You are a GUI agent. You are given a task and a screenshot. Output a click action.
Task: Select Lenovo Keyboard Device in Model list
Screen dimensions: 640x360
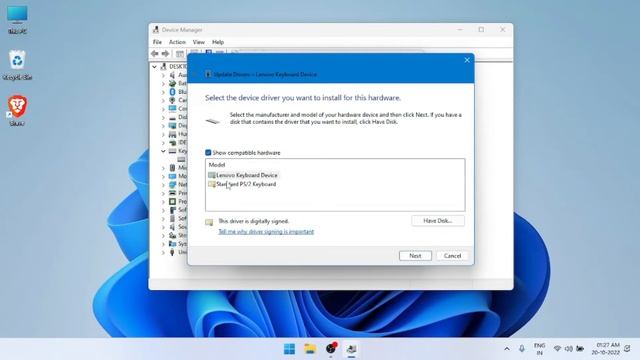pos(243,175)
